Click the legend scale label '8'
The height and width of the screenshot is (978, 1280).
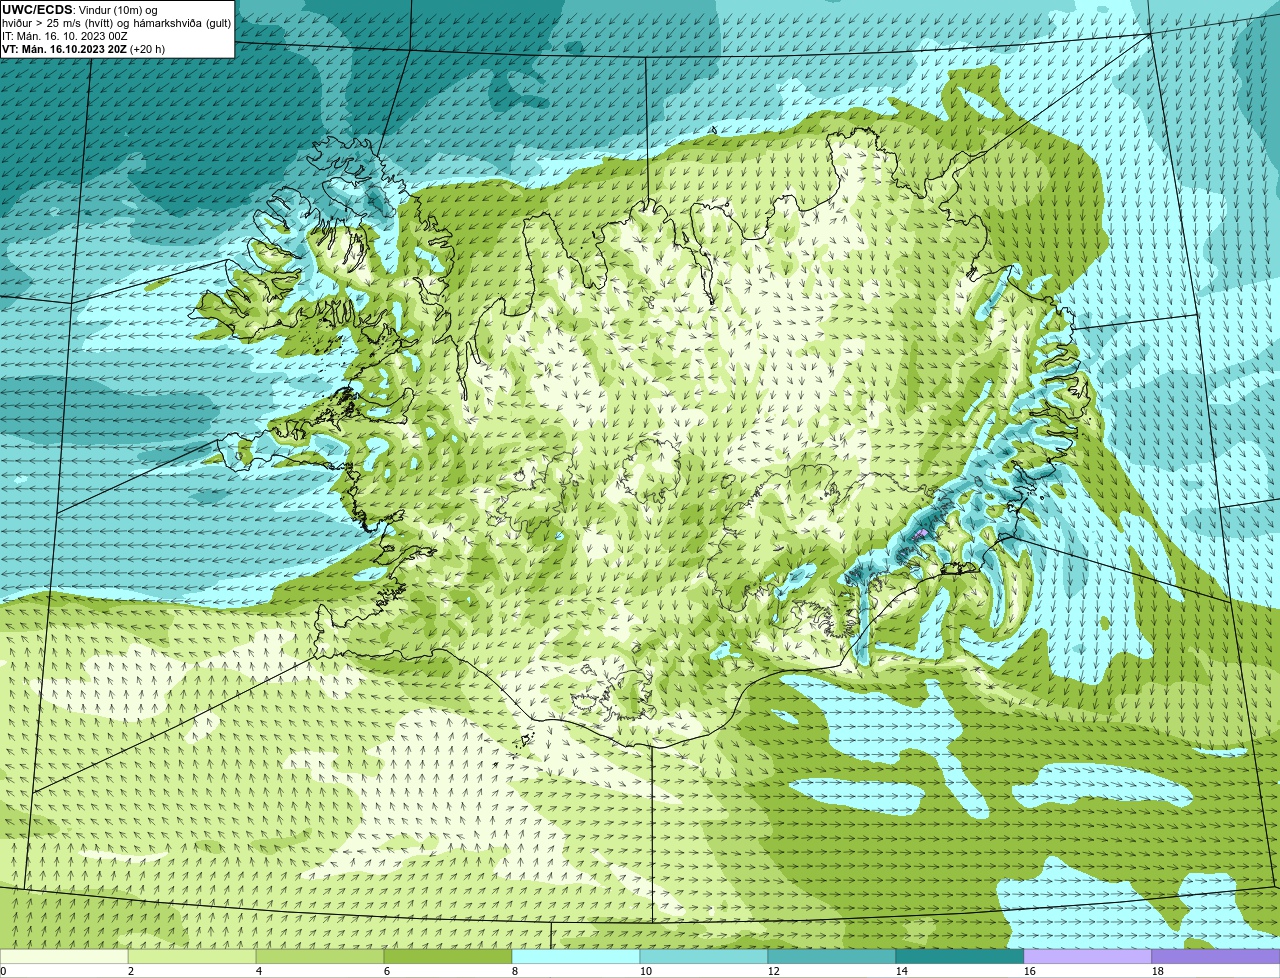pyautogui.click(x=514, y=971)
